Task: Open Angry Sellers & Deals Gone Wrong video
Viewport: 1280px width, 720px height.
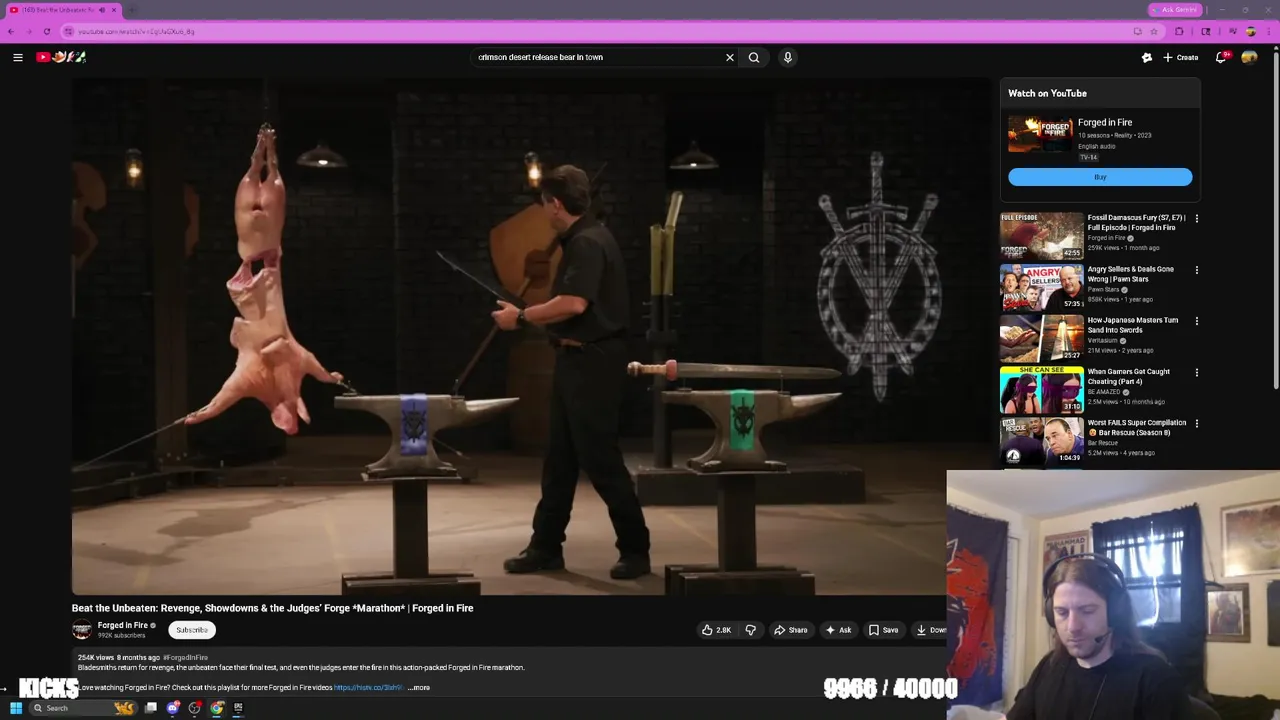Action: 1131,274
